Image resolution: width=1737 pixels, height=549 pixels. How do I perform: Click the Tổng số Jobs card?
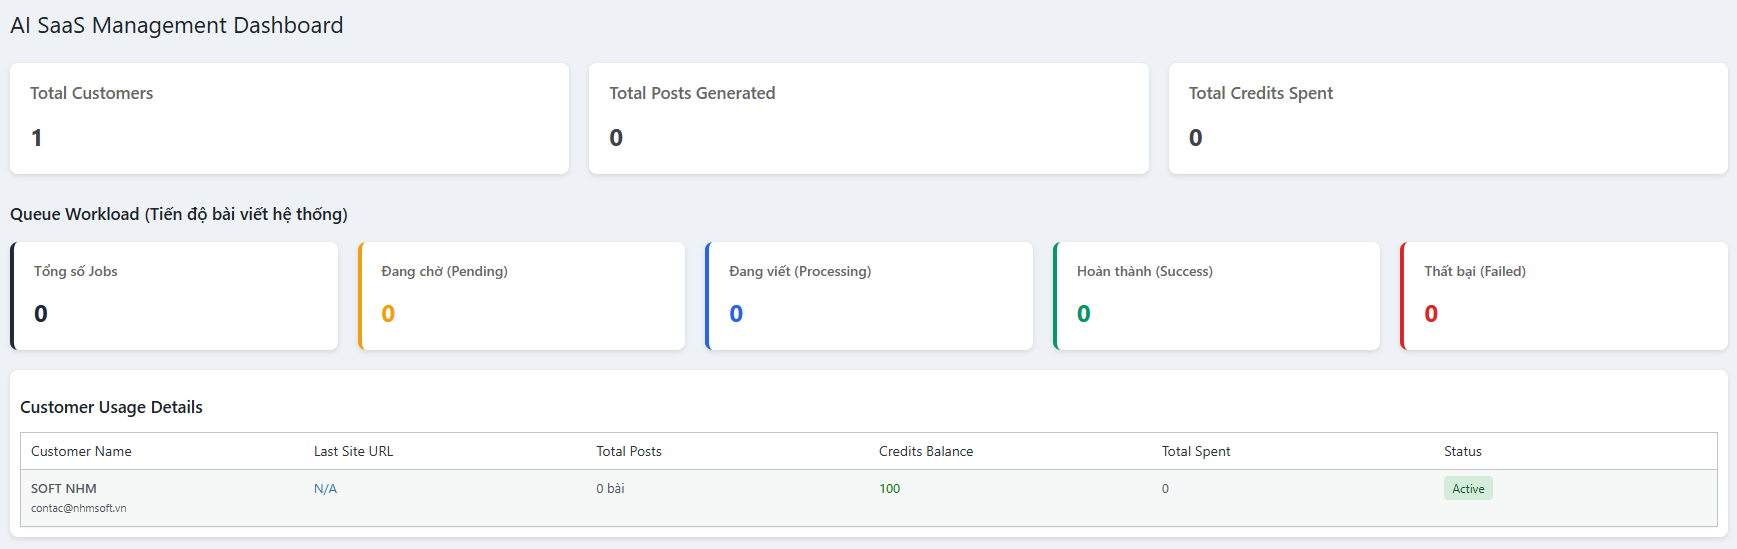pyautogui.click(x=175, y=296)
